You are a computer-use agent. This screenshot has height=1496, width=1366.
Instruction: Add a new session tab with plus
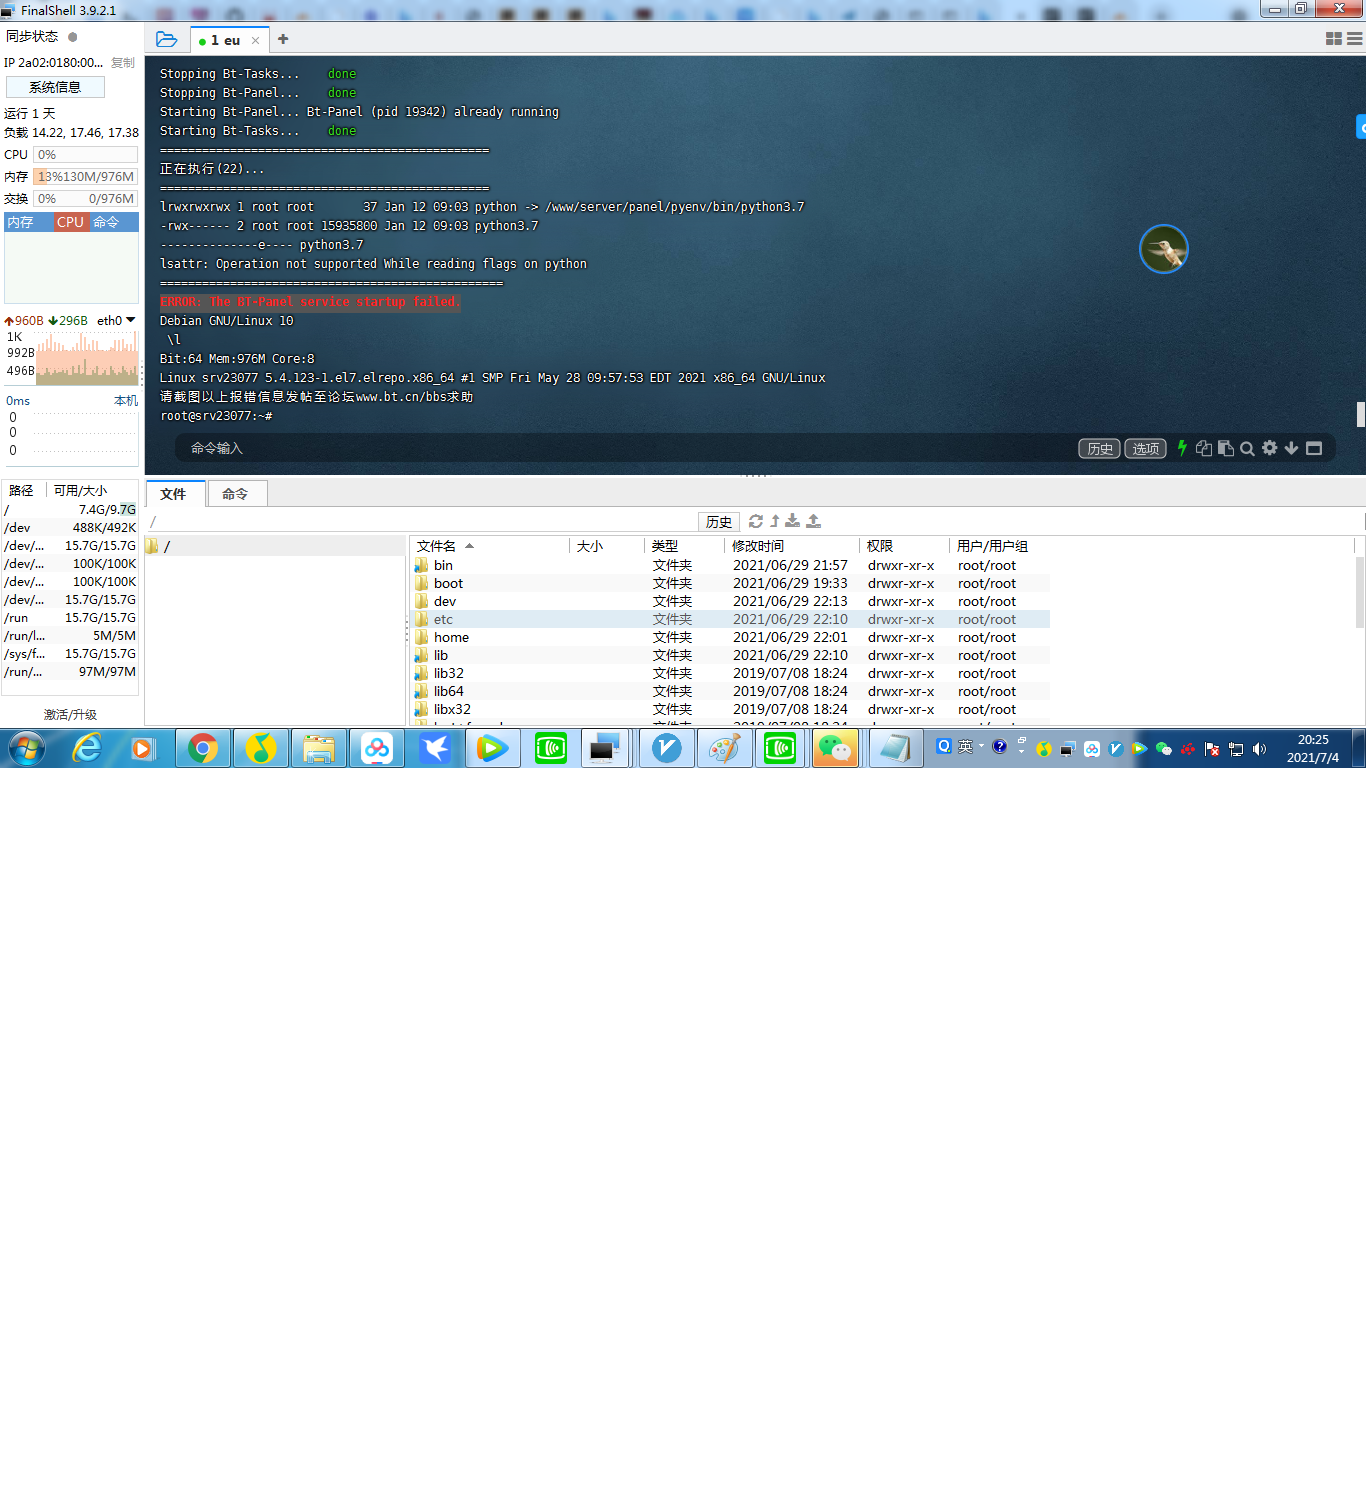pyautogui.click(x=283, y=39)
